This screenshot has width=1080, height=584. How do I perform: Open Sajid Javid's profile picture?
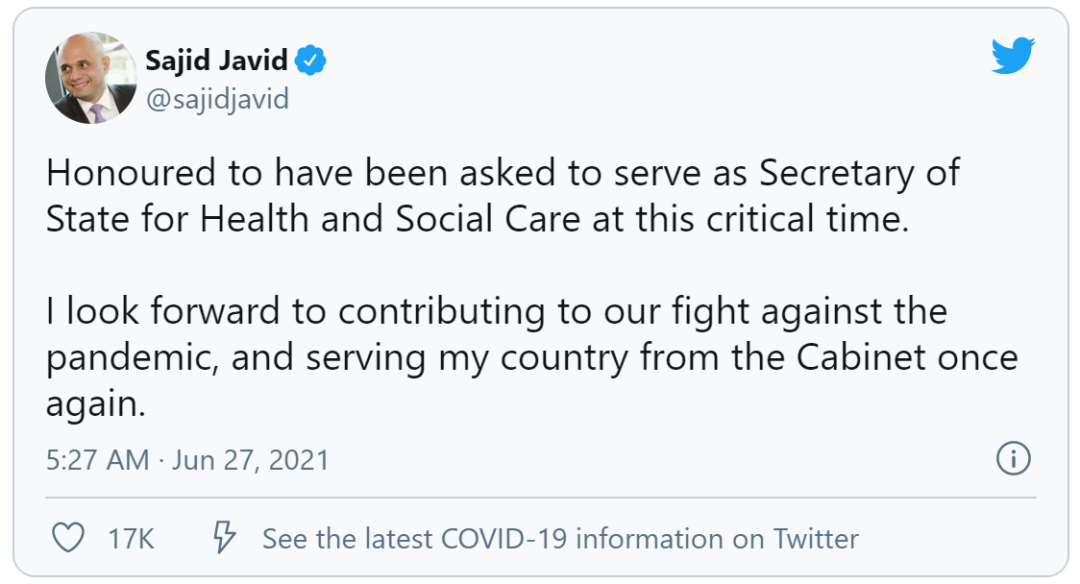coord(91,78)
